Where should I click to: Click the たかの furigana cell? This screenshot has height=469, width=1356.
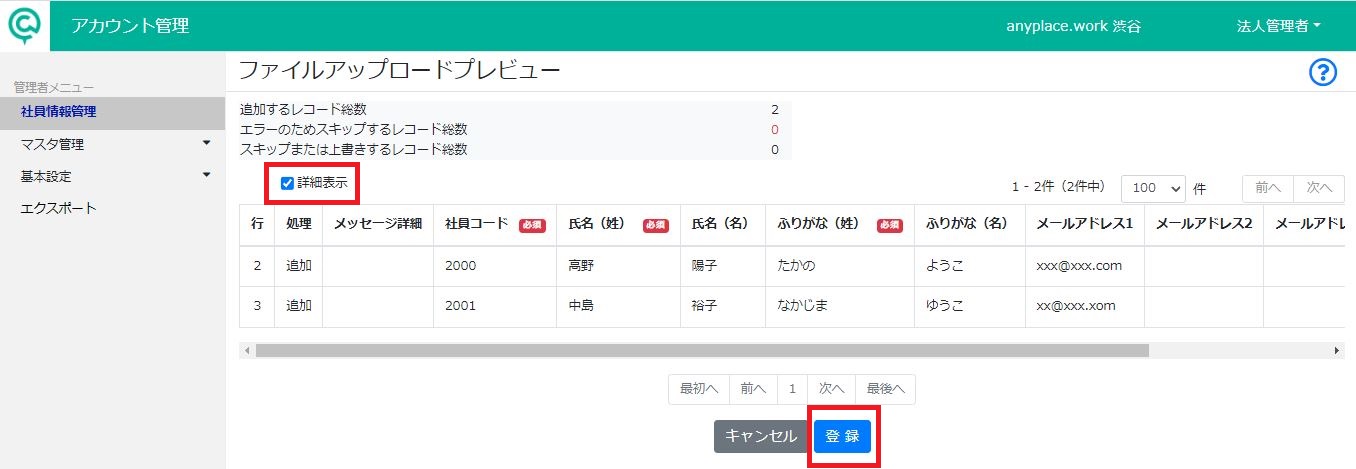point(840,266)
